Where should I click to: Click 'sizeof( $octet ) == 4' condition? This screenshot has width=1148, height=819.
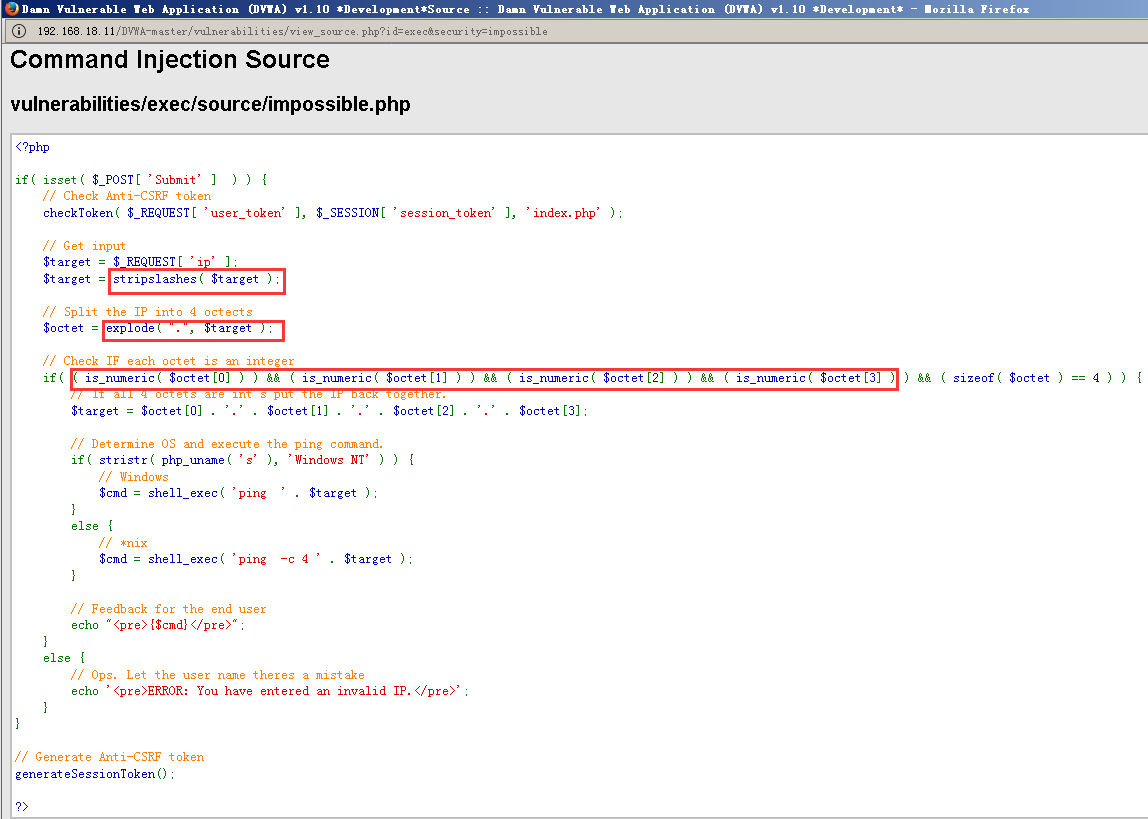coord(1026,378)
